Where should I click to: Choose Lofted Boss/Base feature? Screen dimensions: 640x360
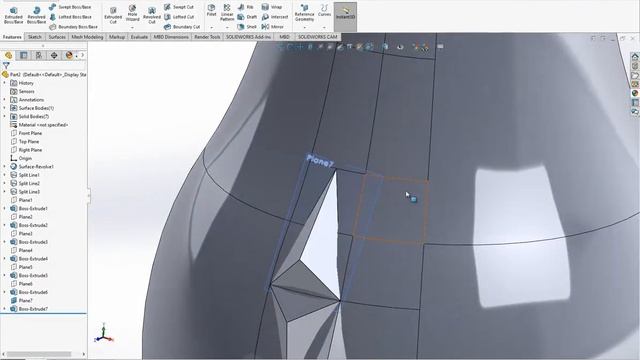(x=70, y=17)
